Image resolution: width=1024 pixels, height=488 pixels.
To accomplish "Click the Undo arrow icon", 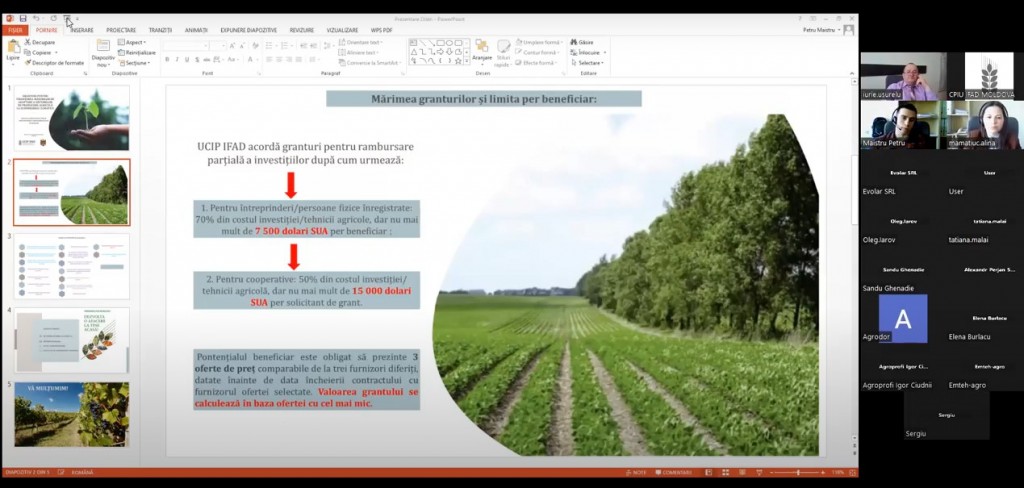I will coord(36,18).
